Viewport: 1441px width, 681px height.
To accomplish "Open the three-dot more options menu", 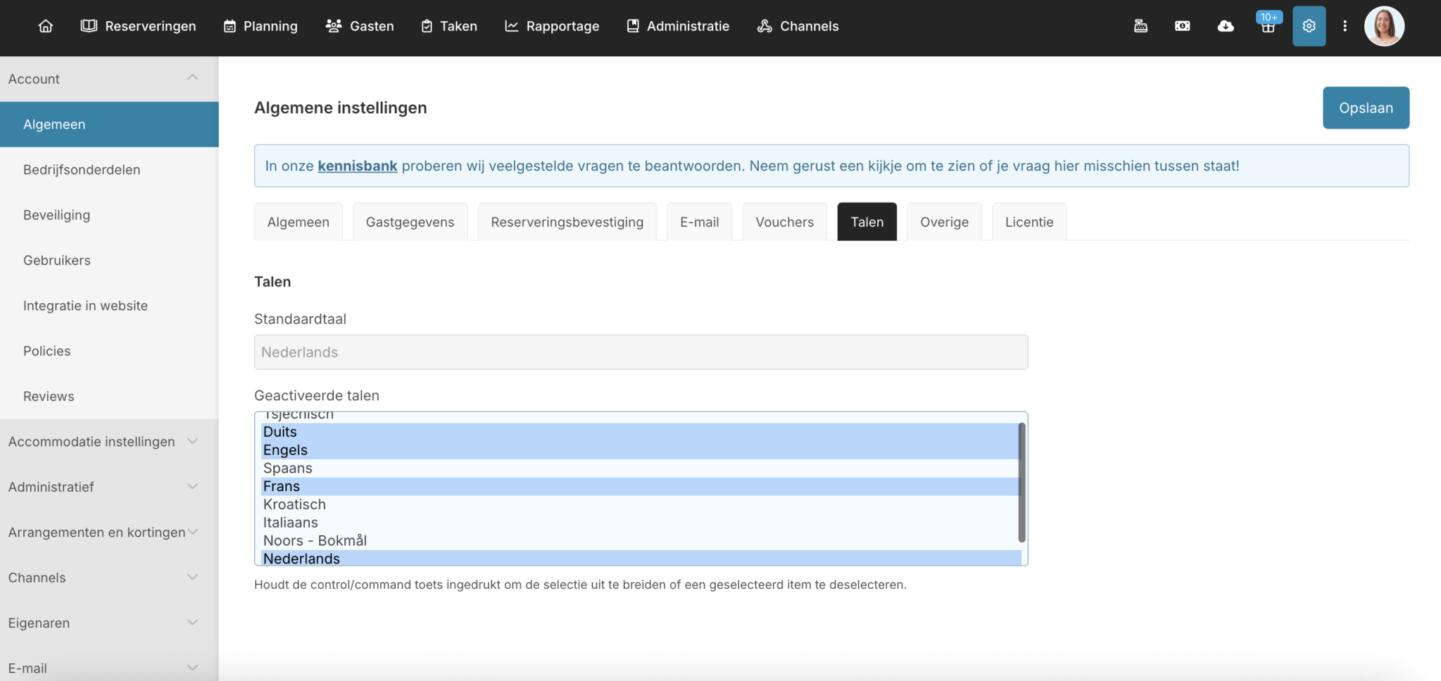I will pos(1344,26).
